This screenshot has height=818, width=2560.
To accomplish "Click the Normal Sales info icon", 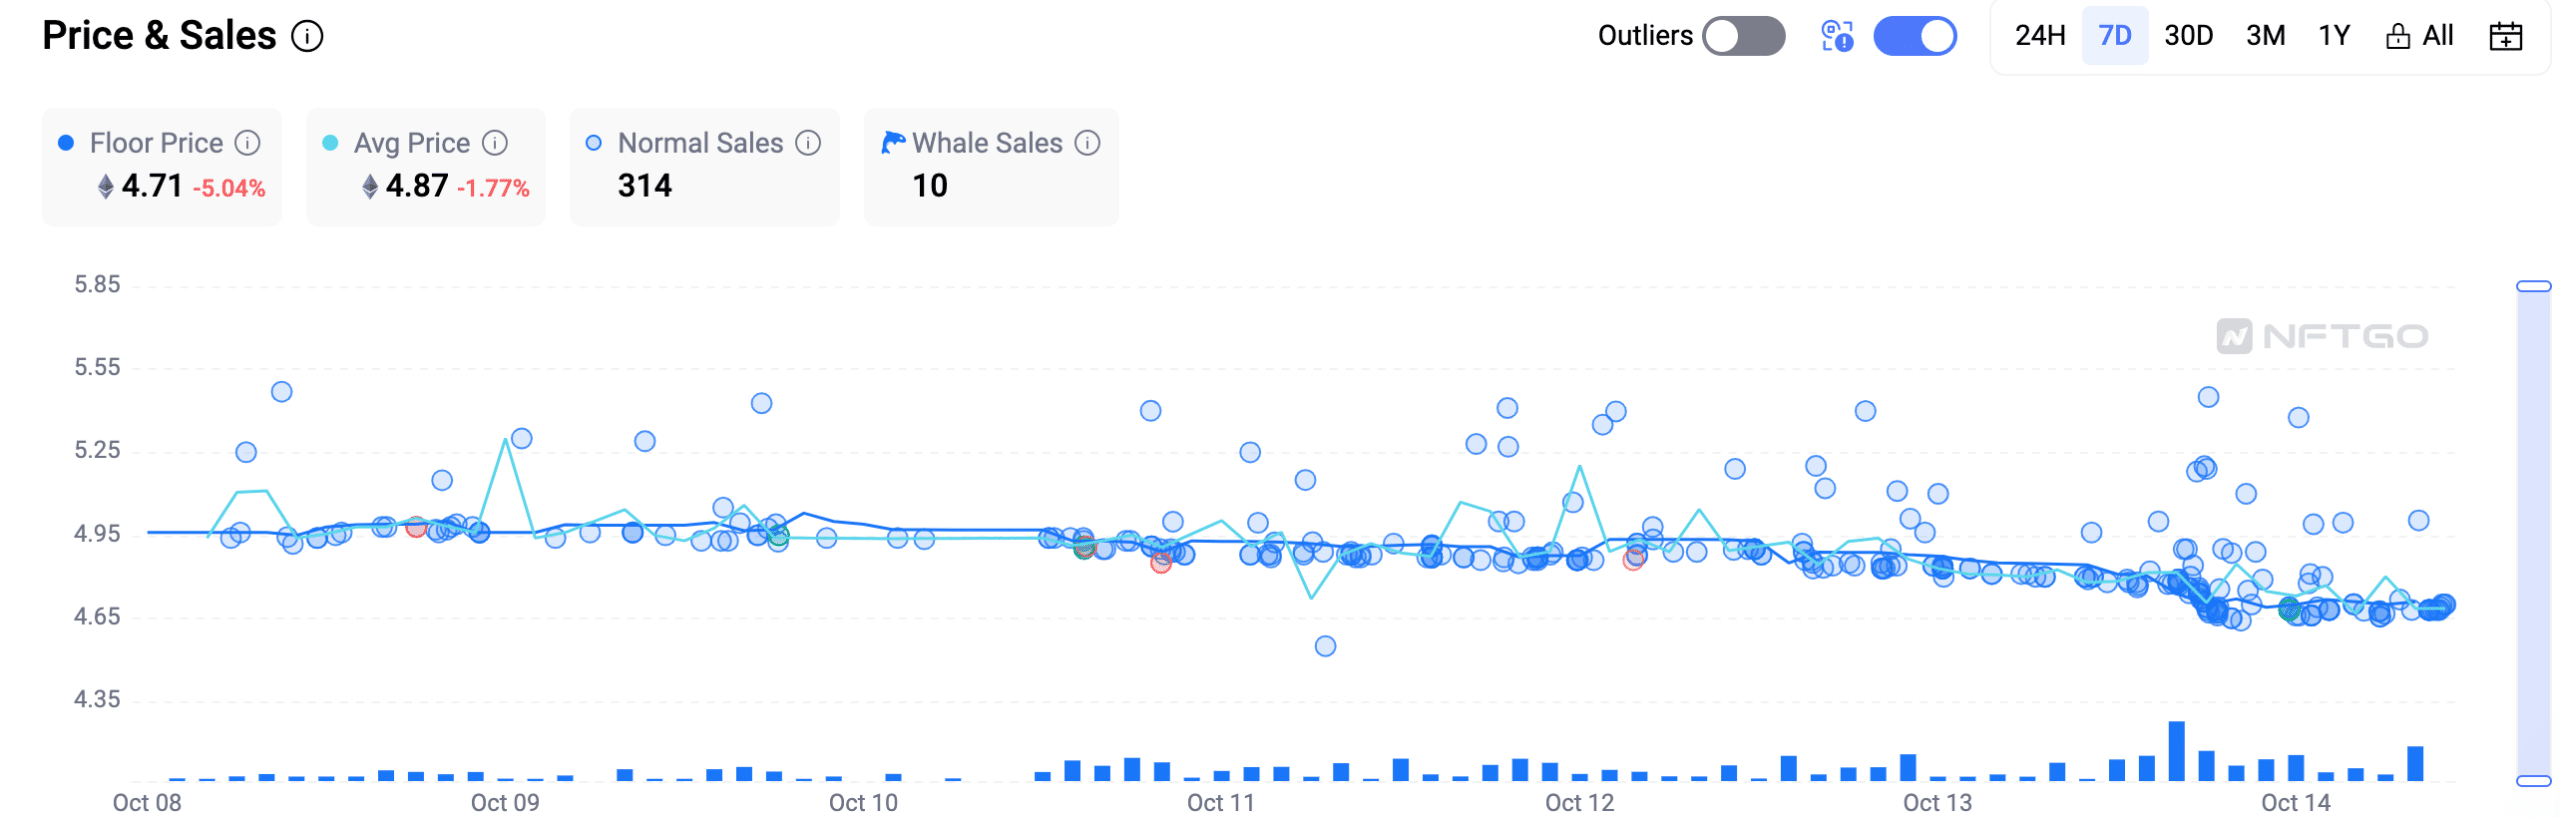I will (x=808, y=143).
